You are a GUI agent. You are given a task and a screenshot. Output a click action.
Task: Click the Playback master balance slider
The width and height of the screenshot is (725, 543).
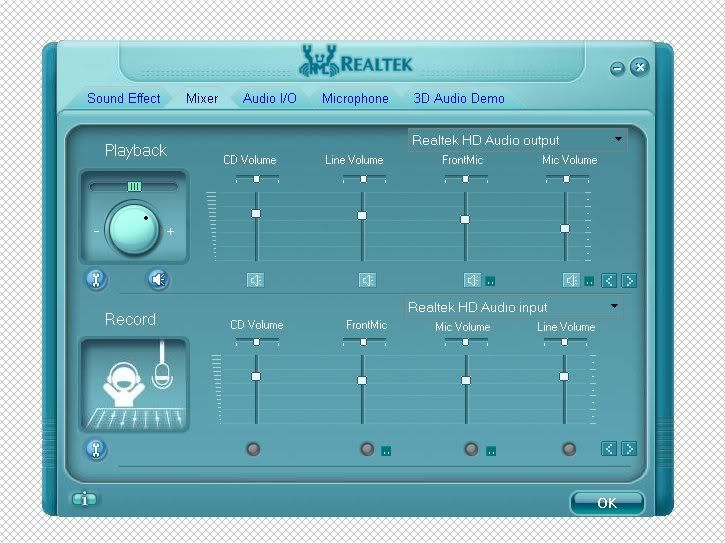tap(134, 186)
